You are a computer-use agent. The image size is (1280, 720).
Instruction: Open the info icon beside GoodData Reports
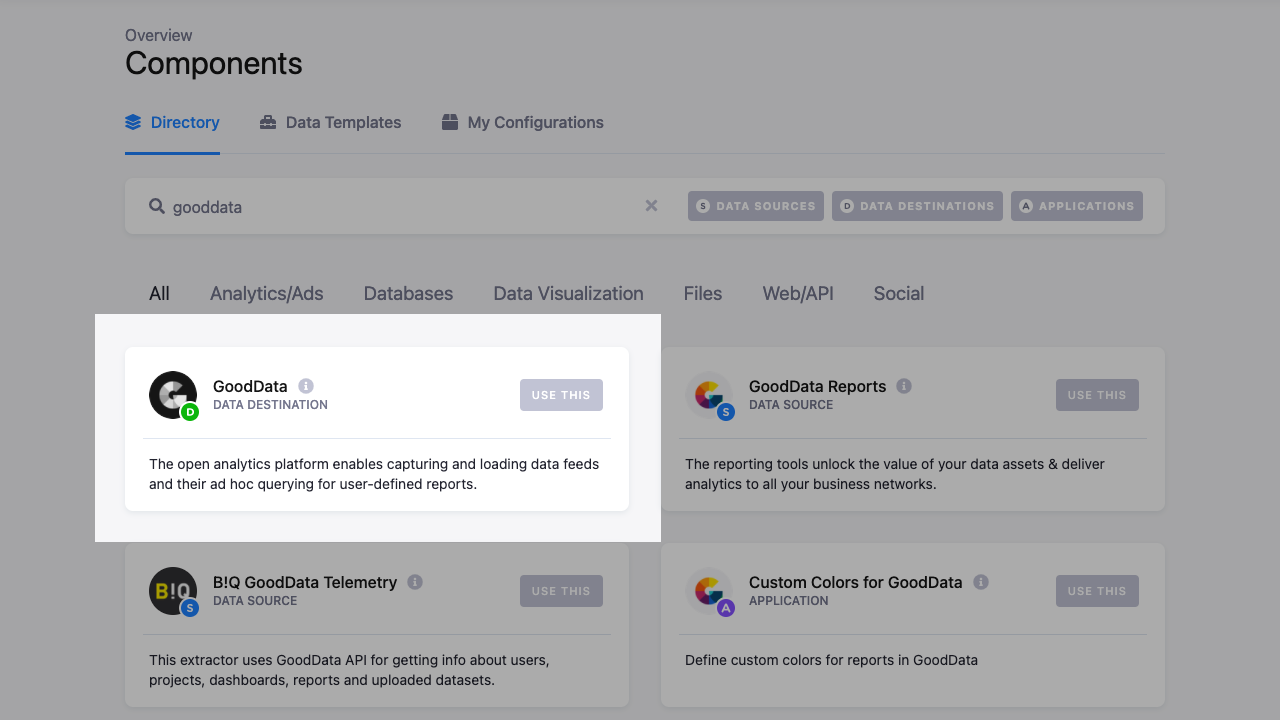(x=904, y=385)
